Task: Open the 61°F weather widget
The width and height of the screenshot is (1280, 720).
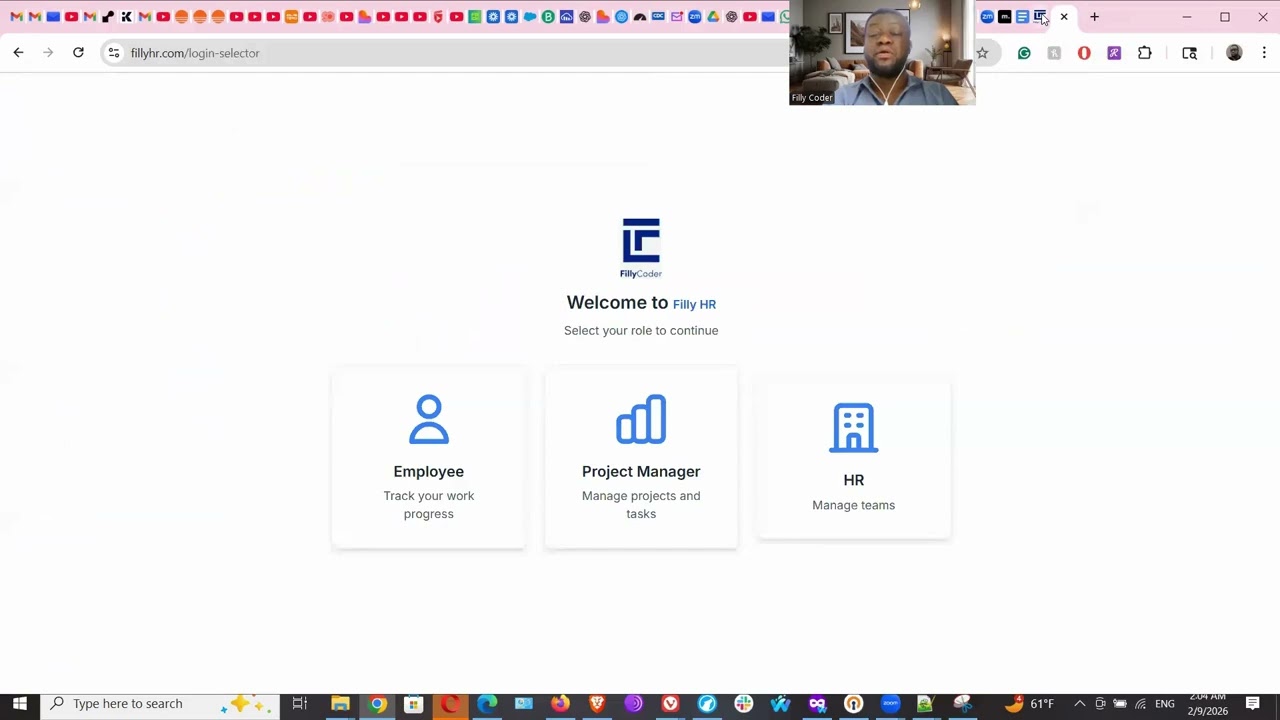Action: (x=1029, y=704)
